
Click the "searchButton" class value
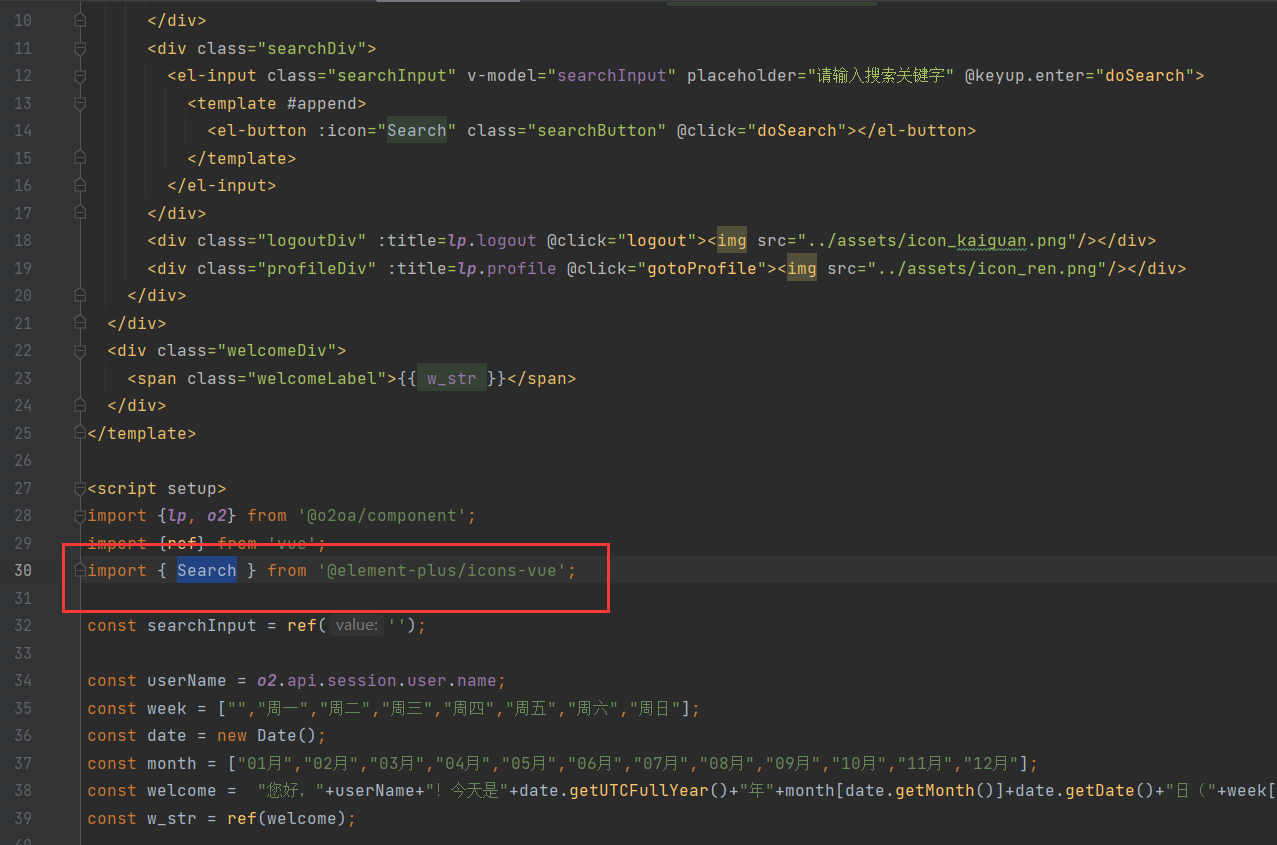coord(596,130)
